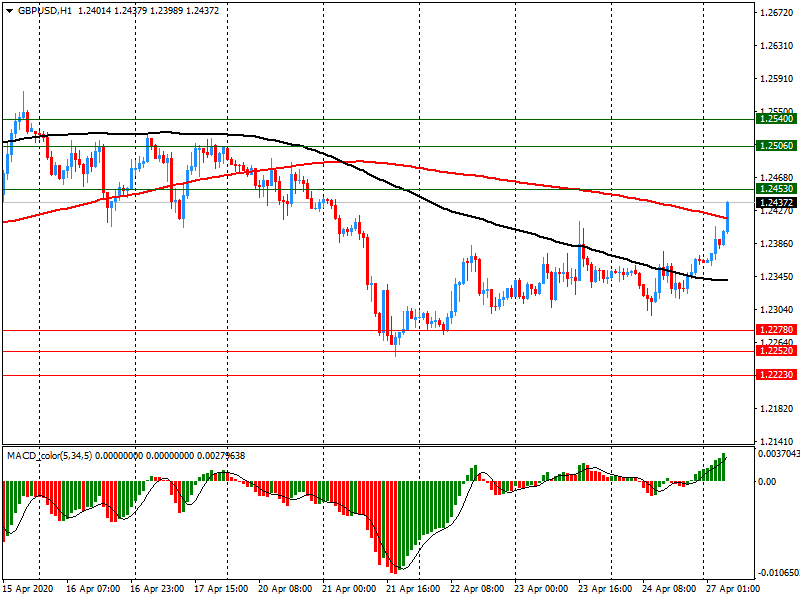The height and width of the screenshot is (600, 800).
Task: Select the 1.25060 green resistance level label
Action: pos(777,146)
